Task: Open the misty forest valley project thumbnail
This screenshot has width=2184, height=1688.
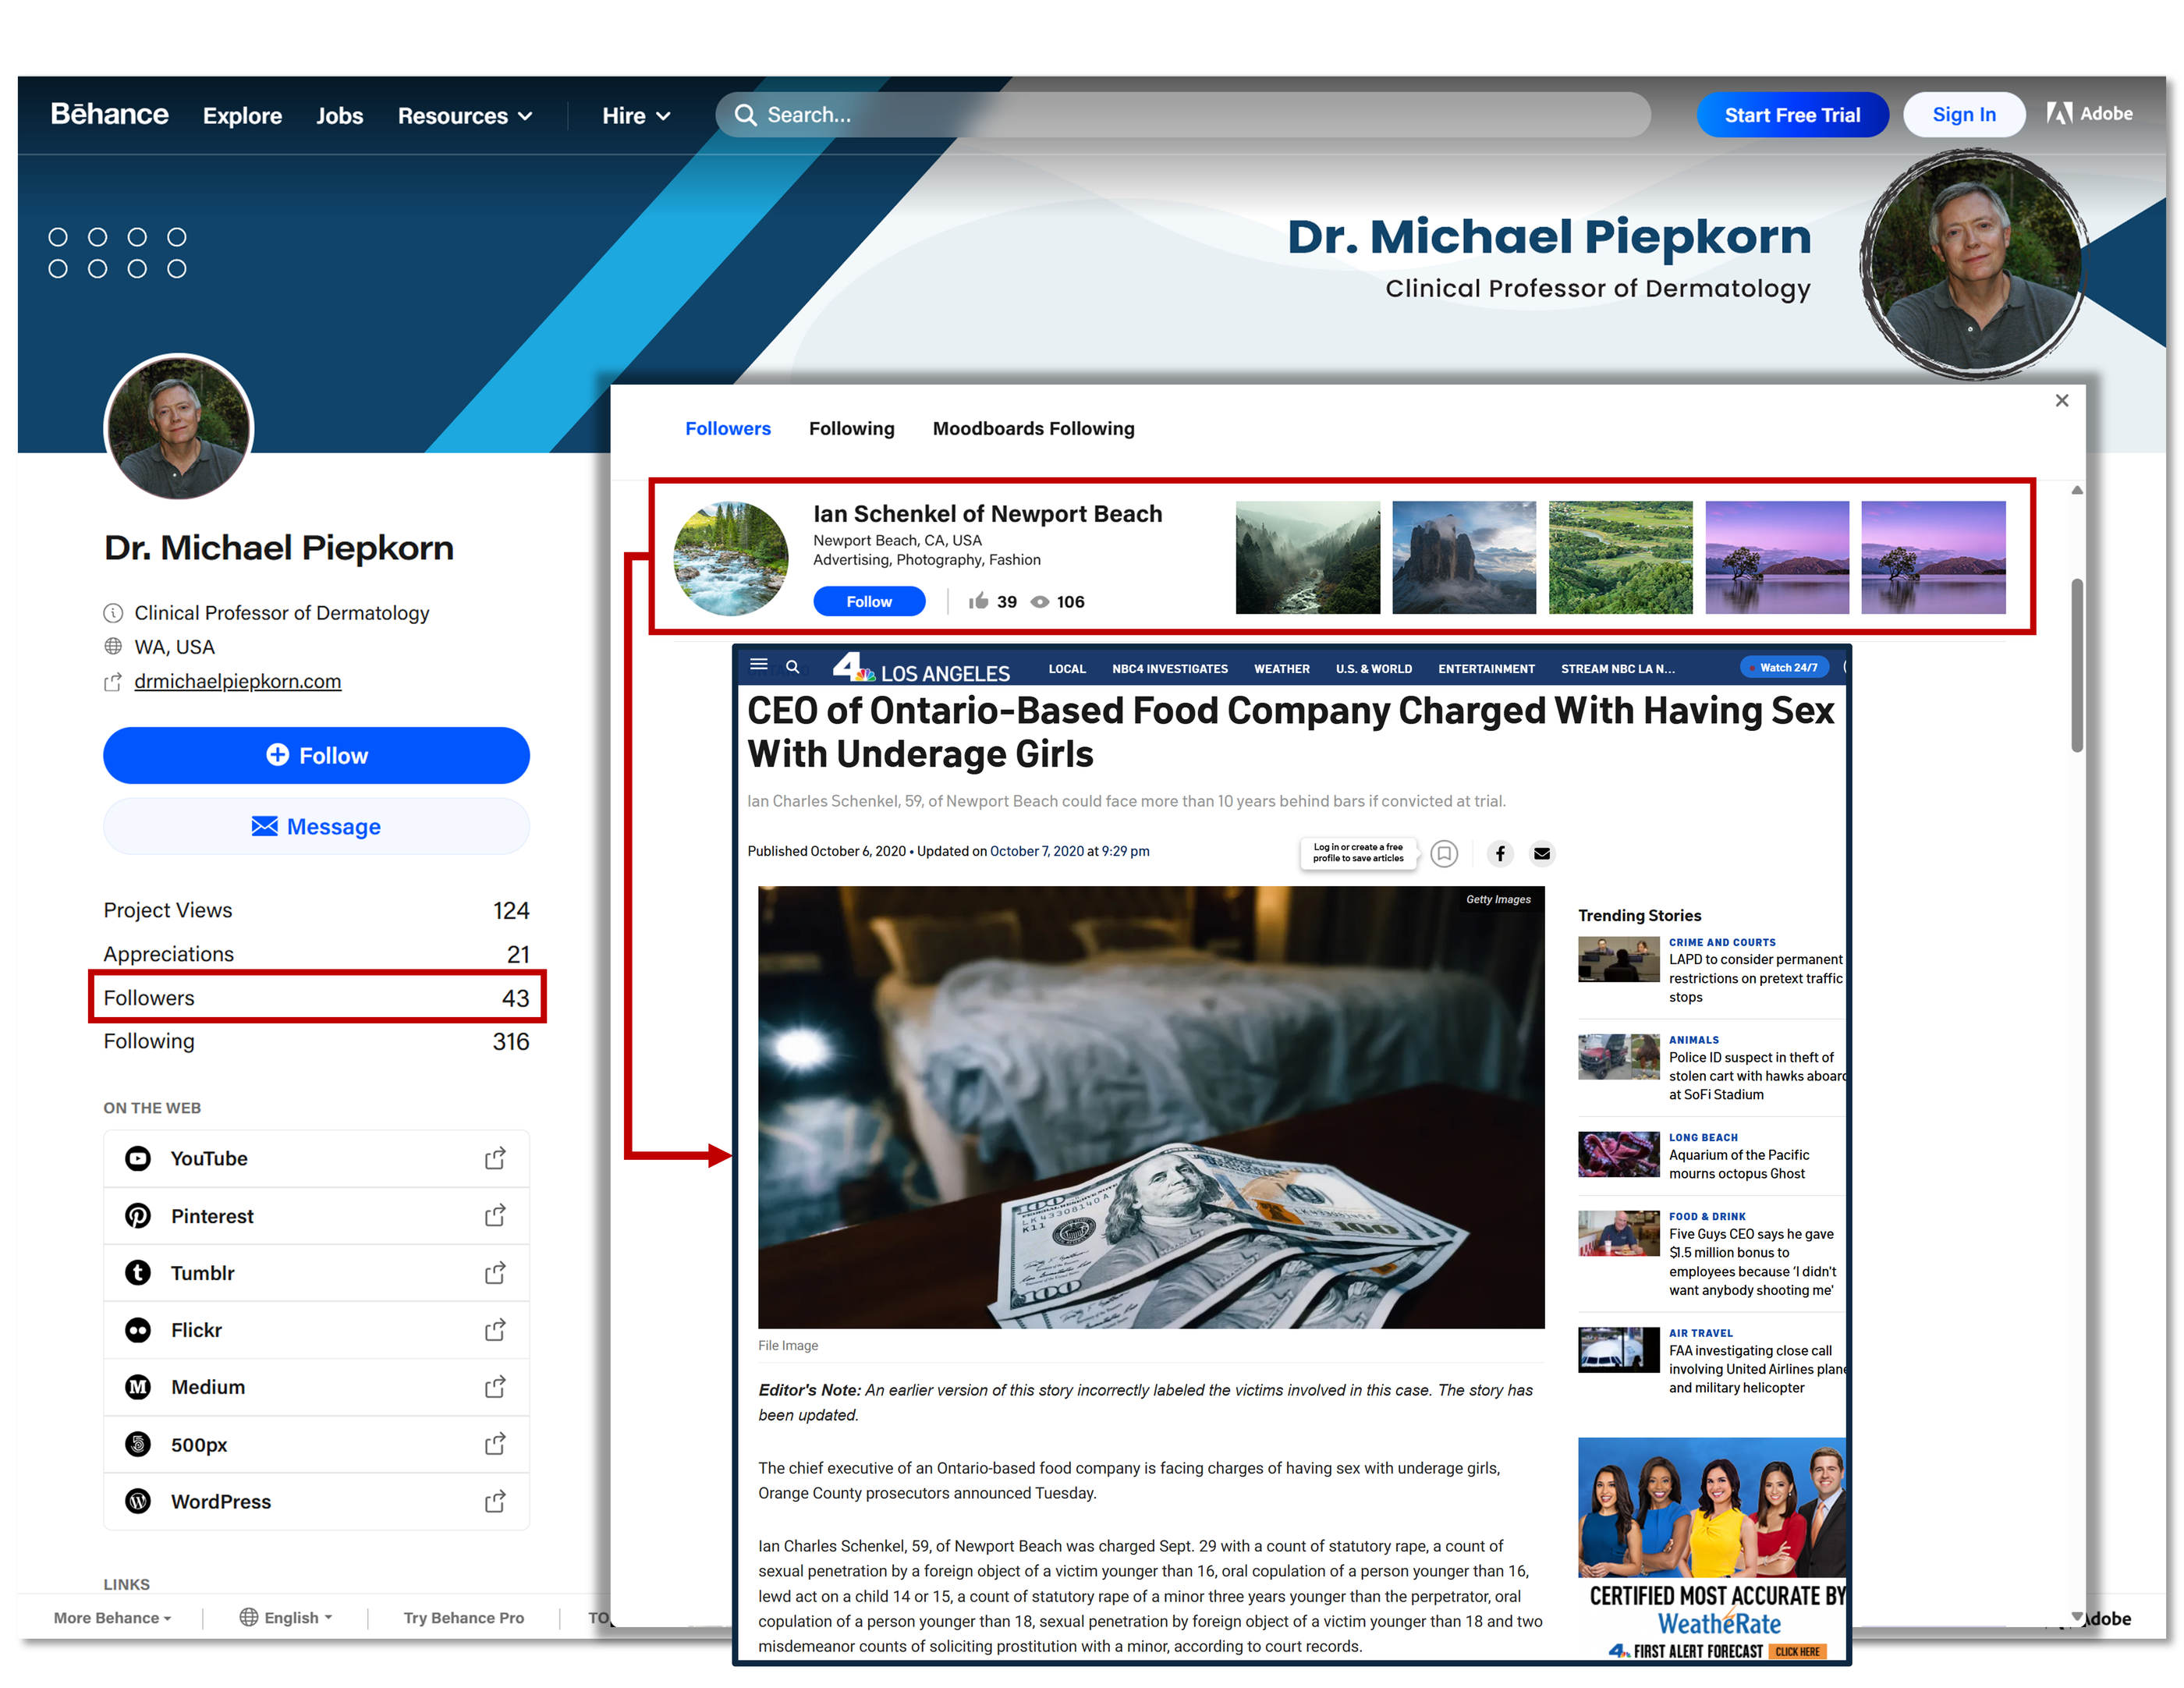Action: coord(1308,557)
